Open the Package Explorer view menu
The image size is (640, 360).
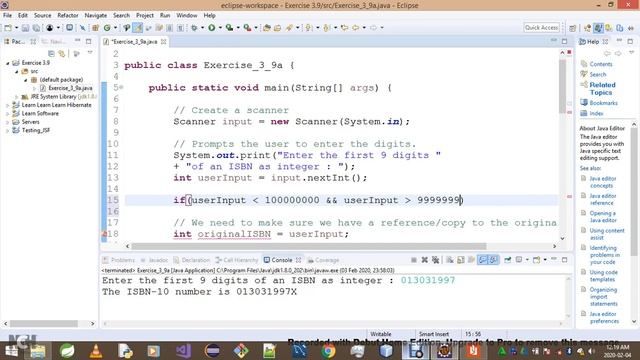coord(90,53)
